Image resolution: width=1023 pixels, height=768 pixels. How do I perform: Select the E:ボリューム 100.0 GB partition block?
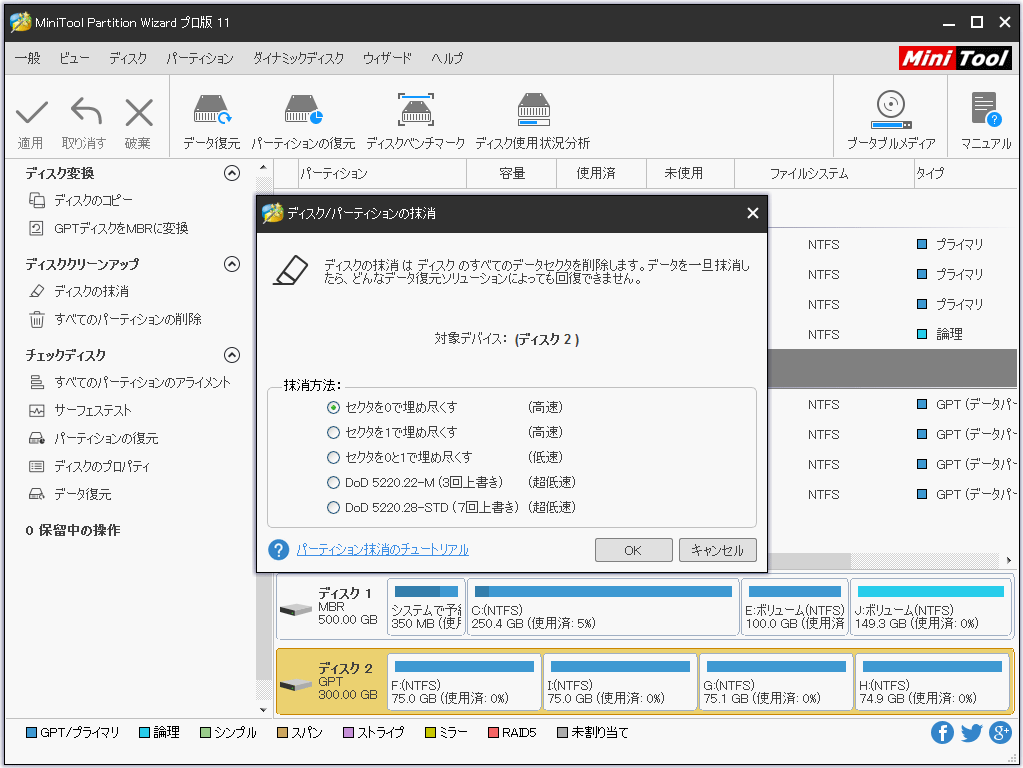click(795, 607)
